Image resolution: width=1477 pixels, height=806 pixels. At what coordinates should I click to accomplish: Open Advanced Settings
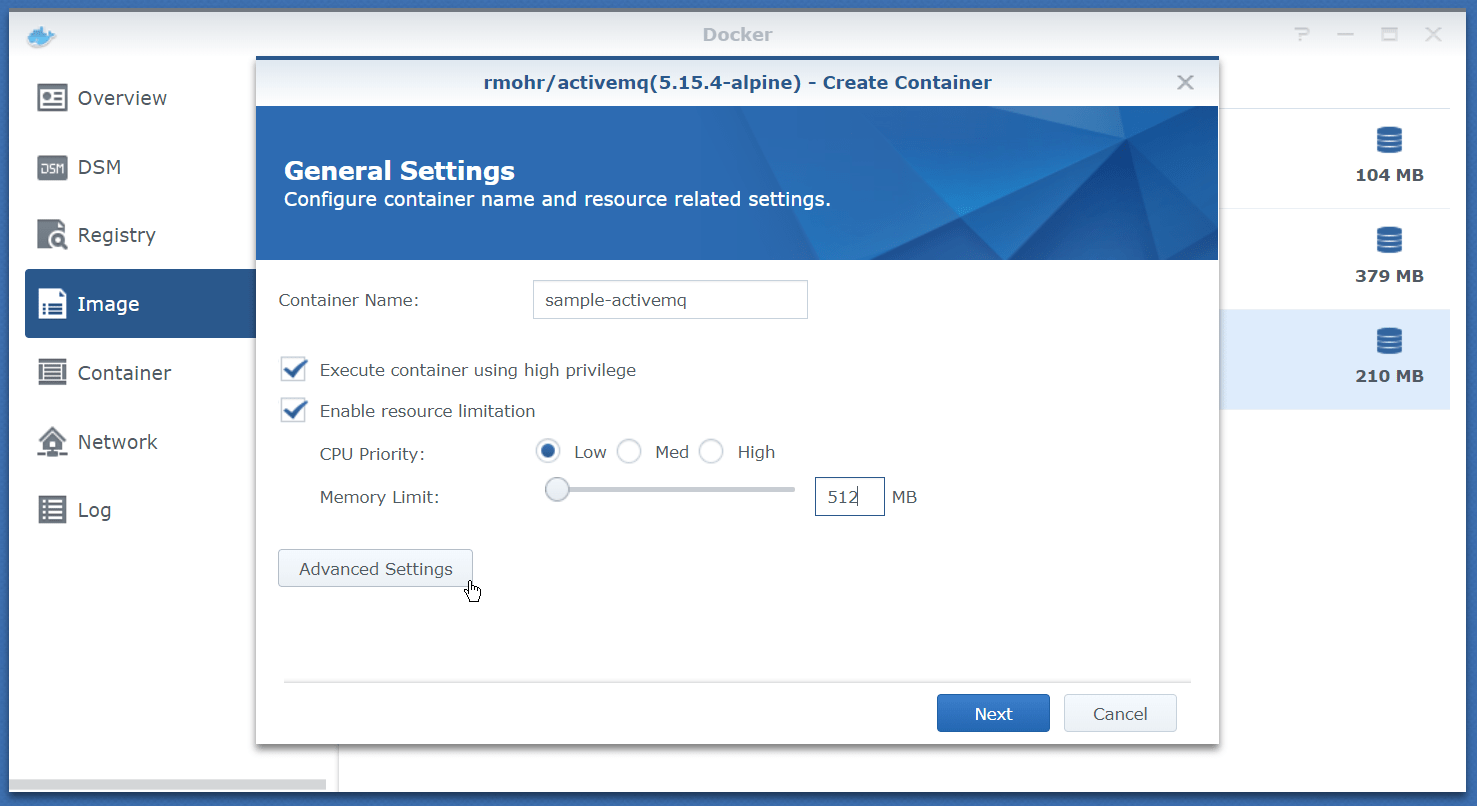375,569
